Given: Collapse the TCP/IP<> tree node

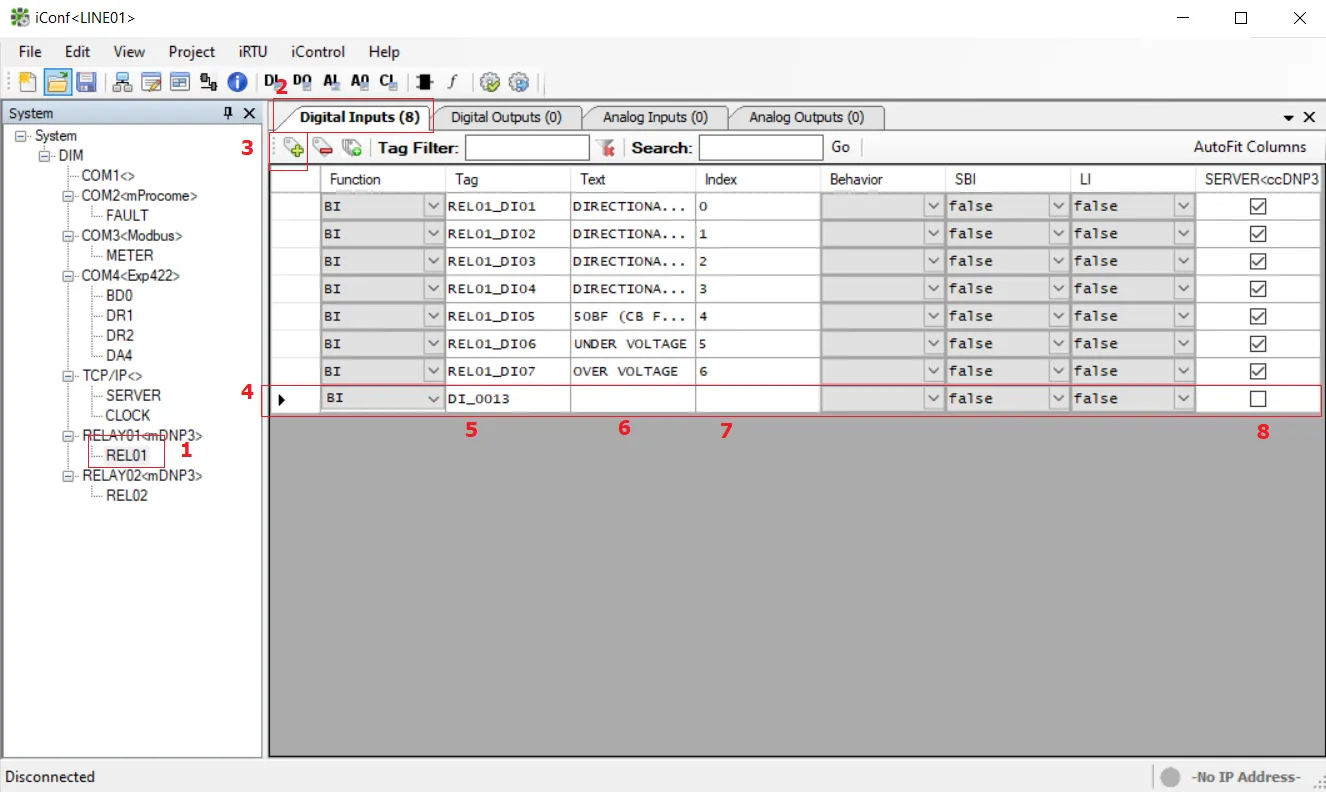Looking at the screenshot, I should click(x=68, y=376).
